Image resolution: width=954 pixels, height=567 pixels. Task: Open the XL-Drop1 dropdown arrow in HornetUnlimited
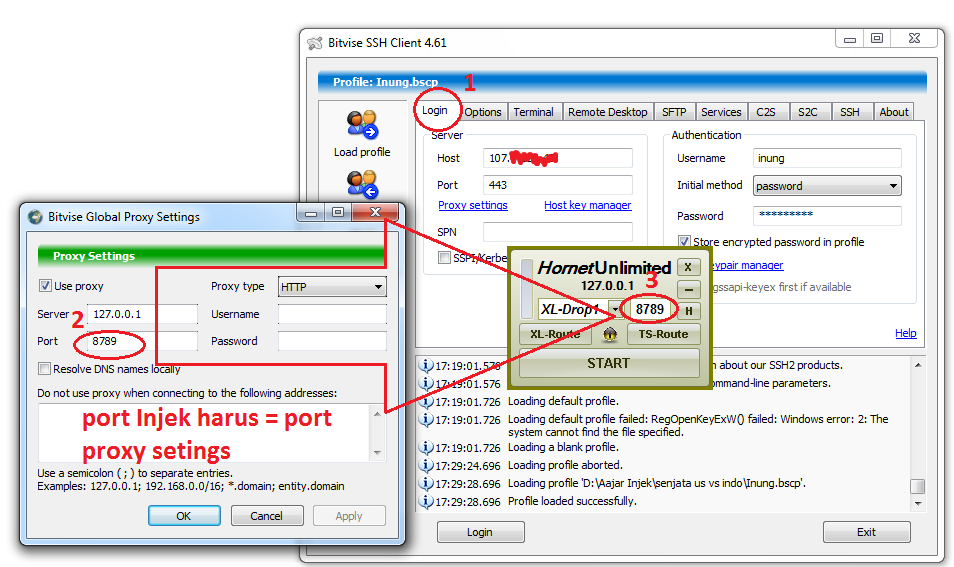coord(615,310)
